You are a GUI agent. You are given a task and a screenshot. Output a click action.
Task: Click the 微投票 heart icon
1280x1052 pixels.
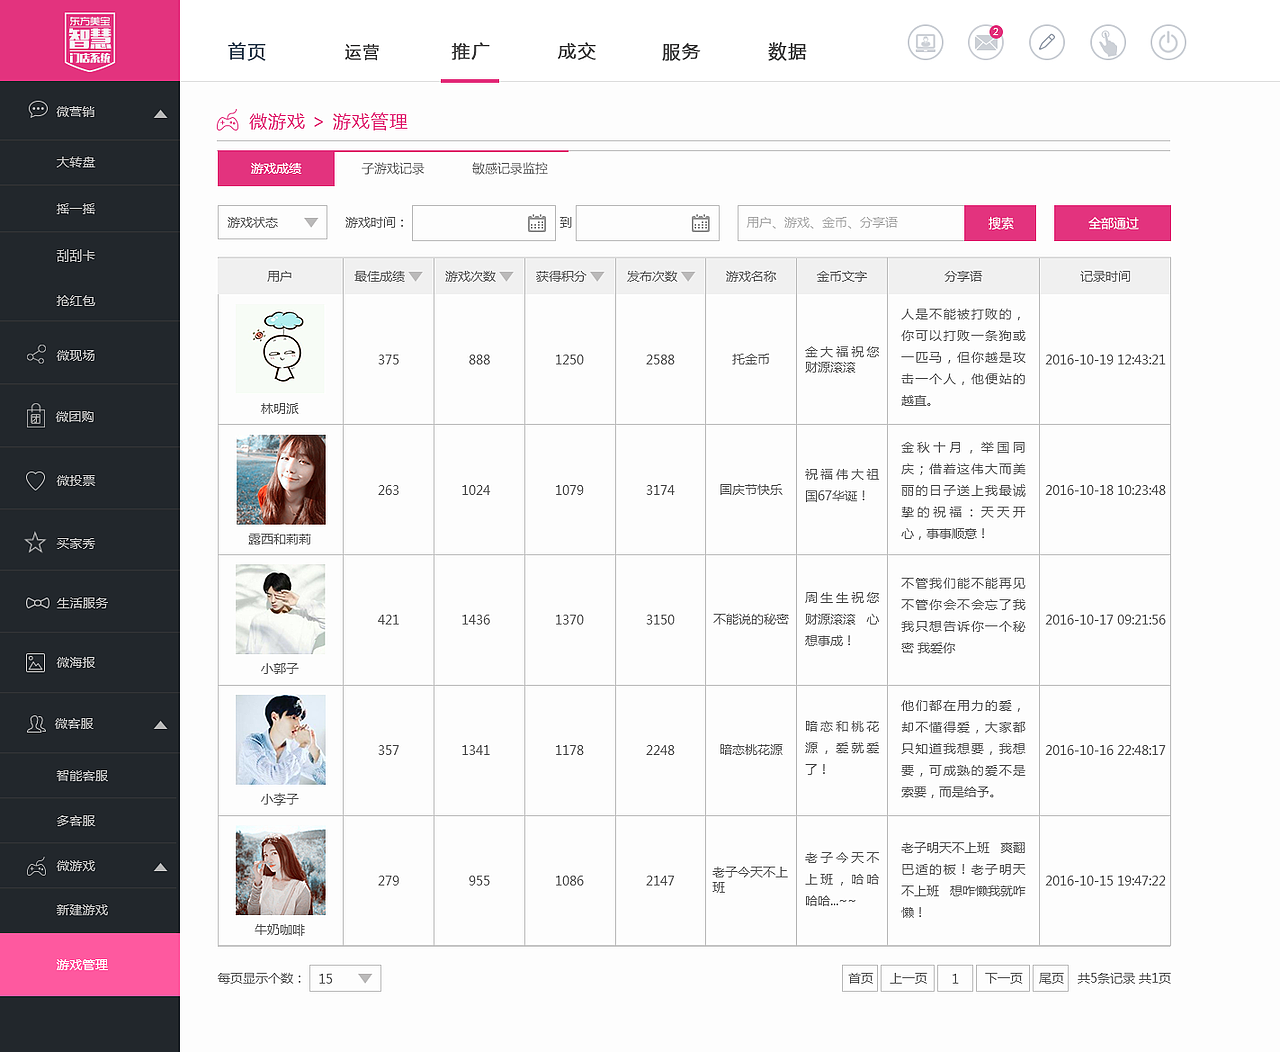(x=36, y=480)
